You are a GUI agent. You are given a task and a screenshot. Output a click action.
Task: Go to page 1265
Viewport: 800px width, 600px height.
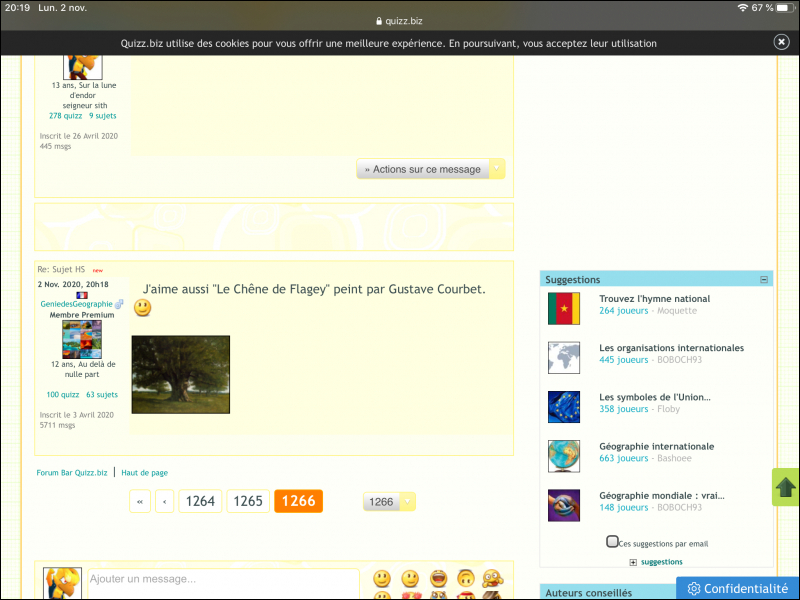[x=248, y=501]
